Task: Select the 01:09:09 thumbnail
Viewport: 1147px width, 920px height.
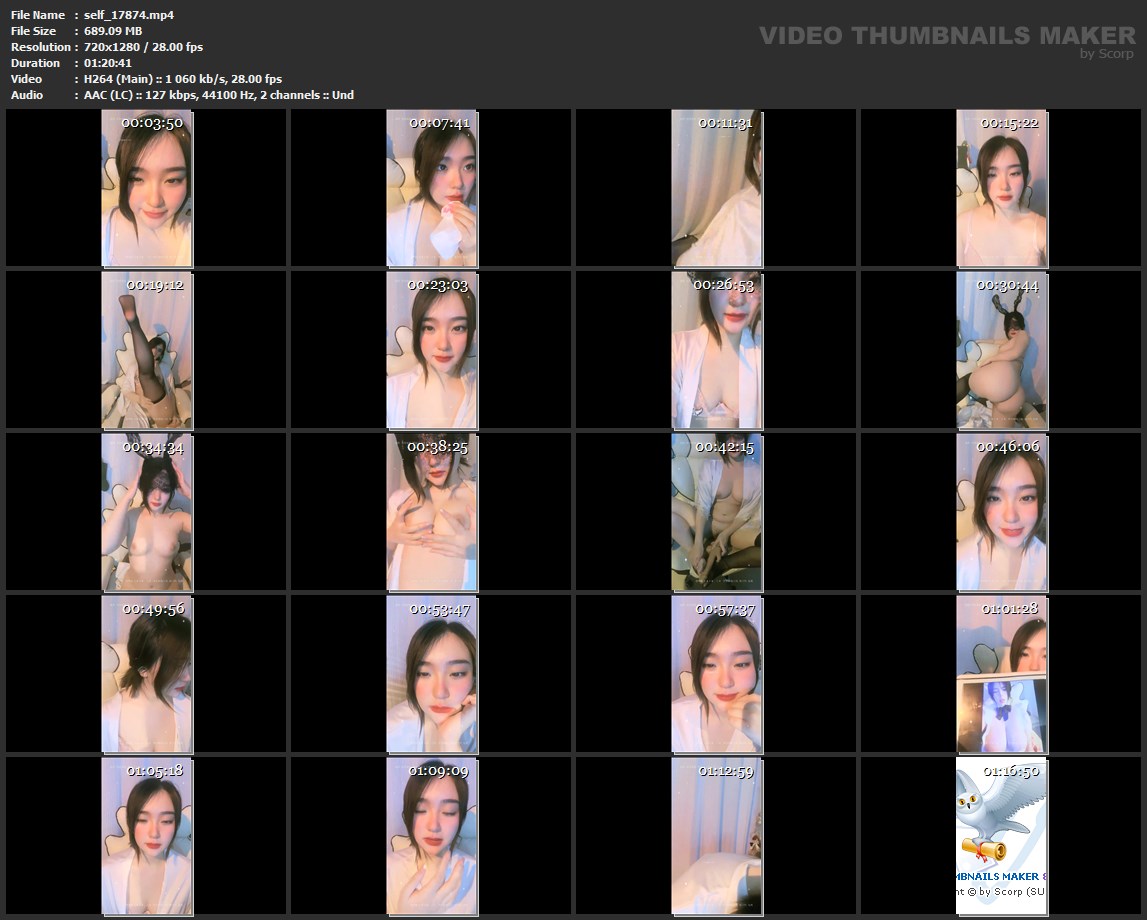Action: click(x=432, y=836)
